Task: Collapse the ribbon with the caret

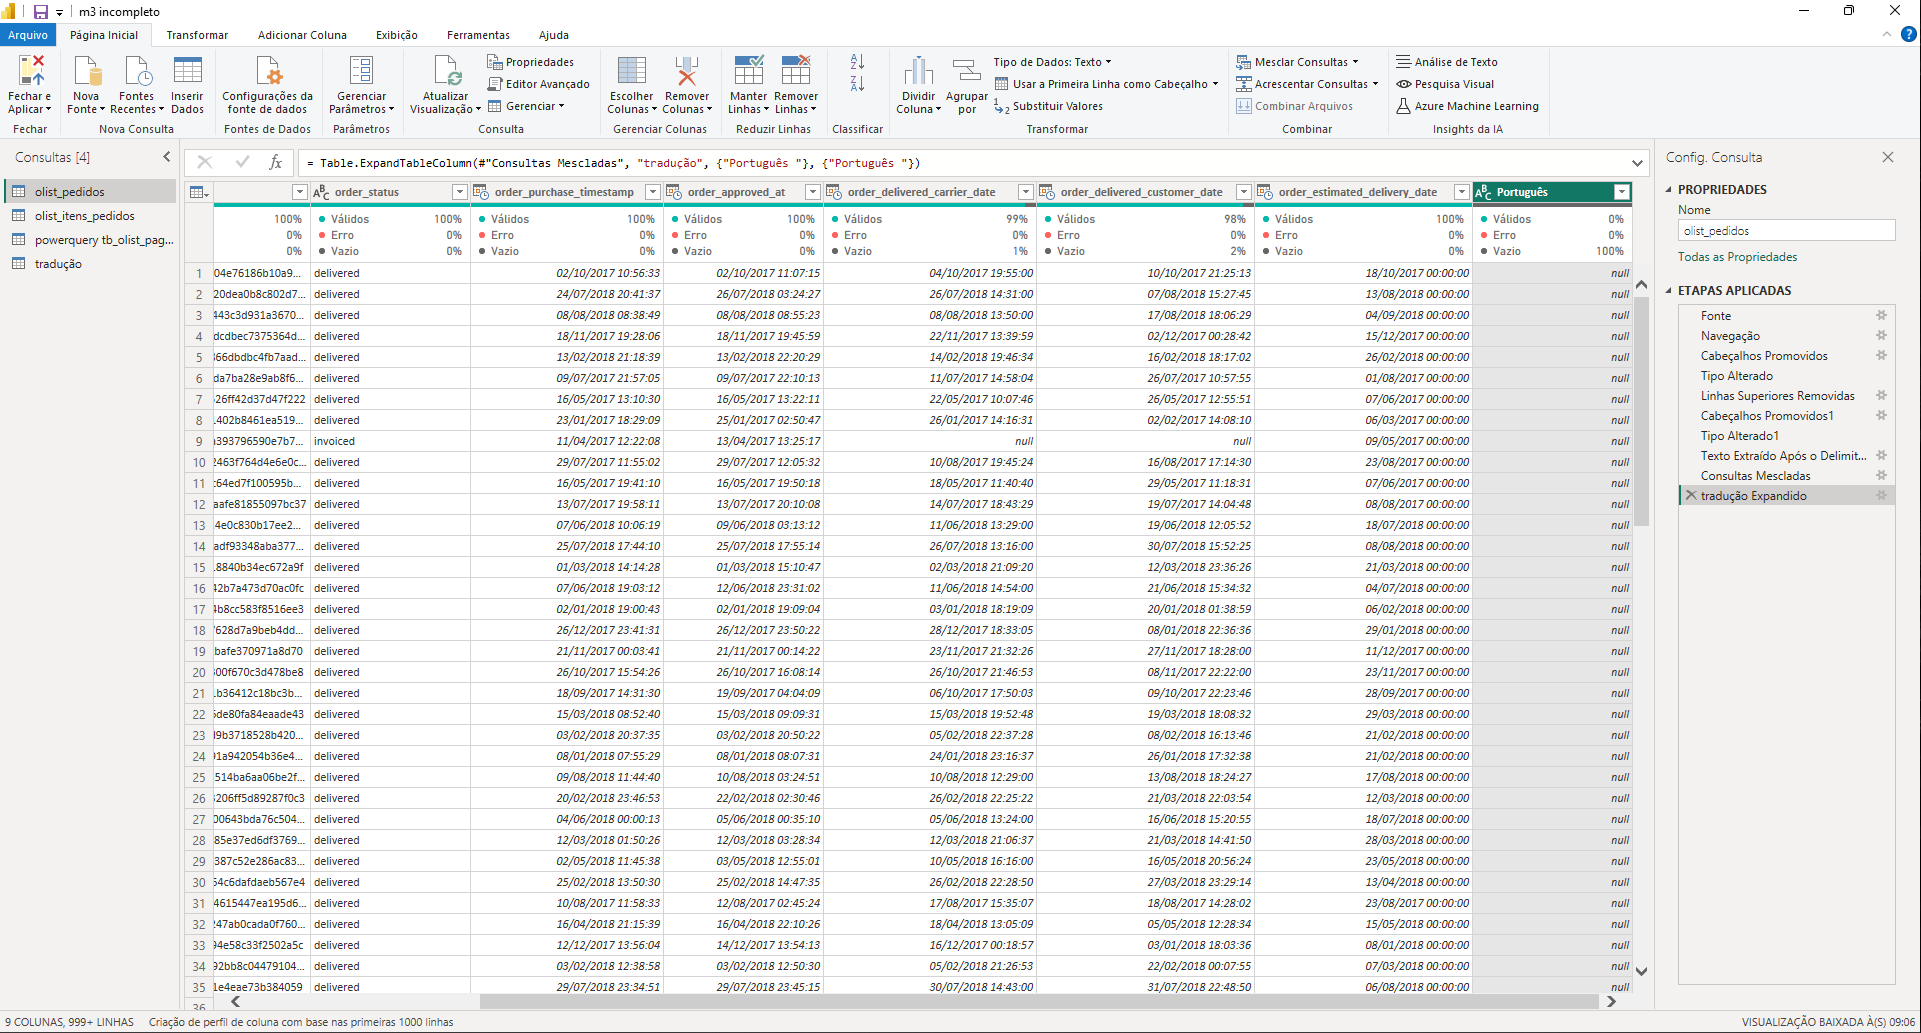Action: pos(1886,34)
